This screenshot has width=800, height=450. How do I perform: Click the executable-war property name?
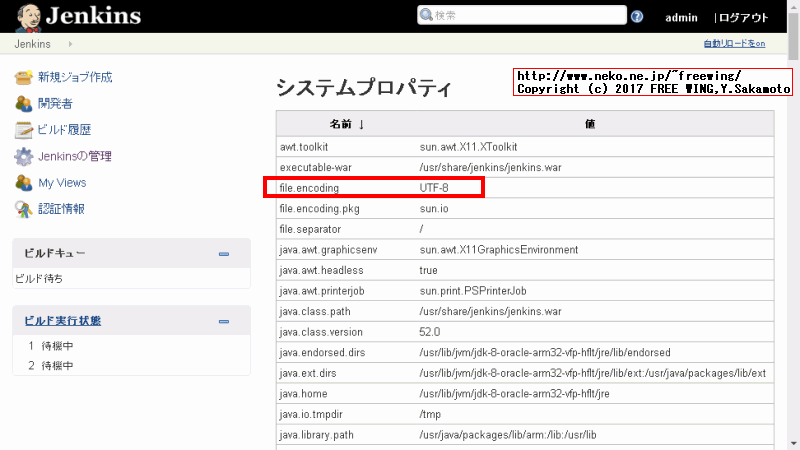tap(316, 167)
